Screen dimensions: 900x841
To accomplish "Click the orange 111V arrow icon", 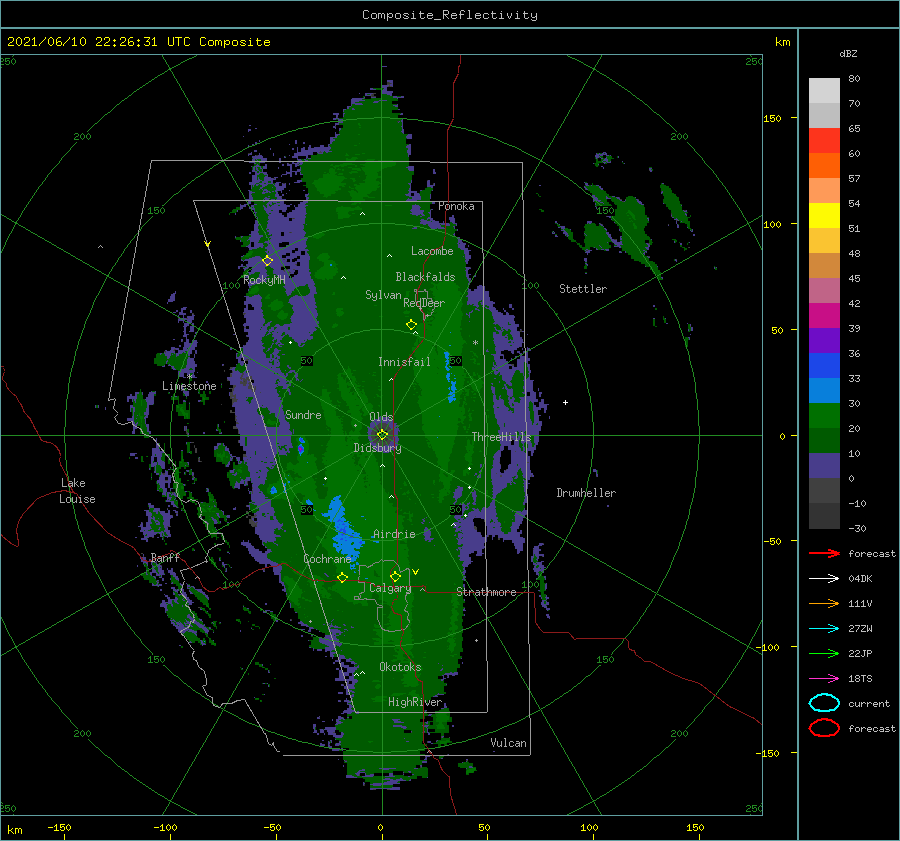I will pos(824,603).
